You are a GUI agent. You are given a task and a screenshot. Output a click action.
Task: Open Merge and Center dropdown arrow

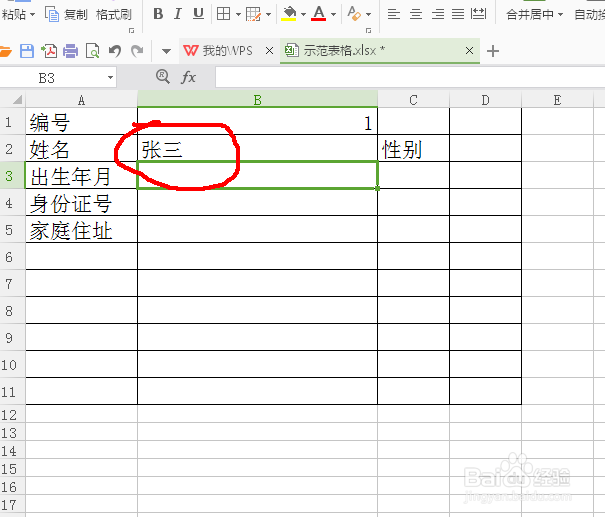[560, 15]
